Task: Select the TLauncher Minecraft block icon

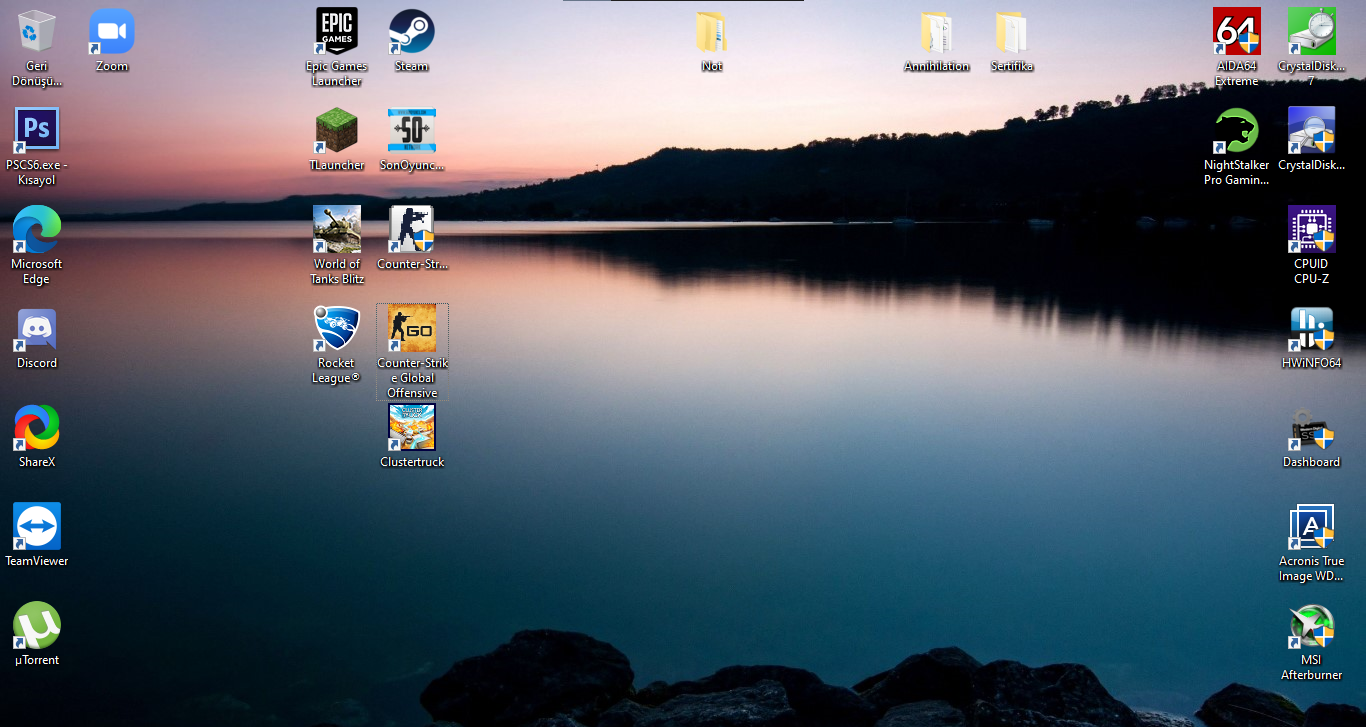Action: [x=337, y=131]
